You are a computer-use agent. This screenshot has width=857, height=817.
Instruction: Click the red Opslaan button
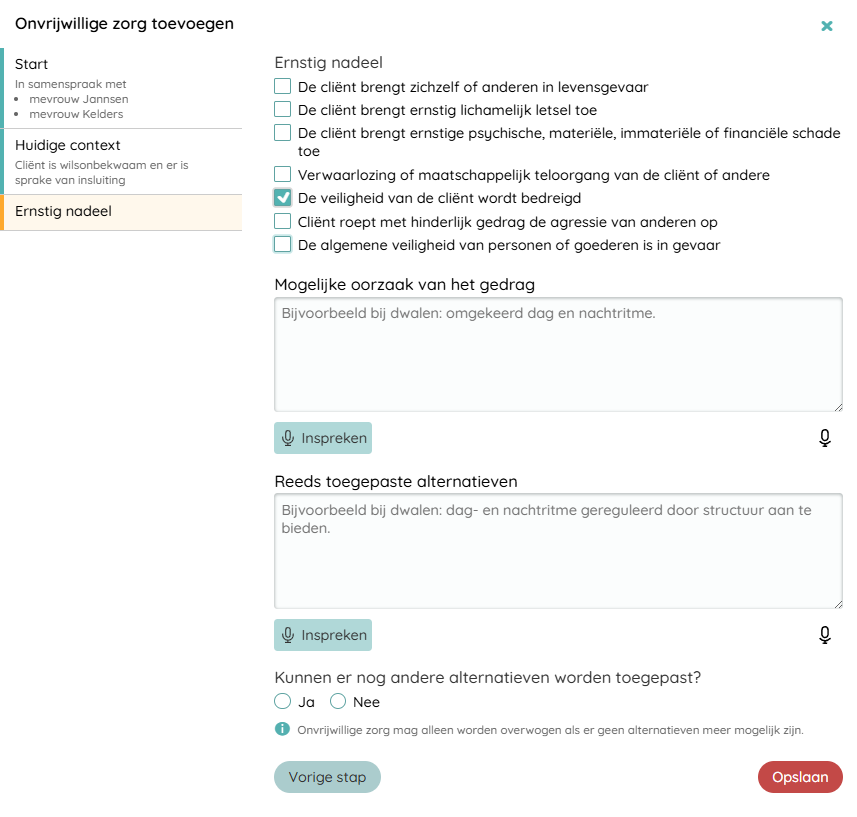tap(800, 777)
